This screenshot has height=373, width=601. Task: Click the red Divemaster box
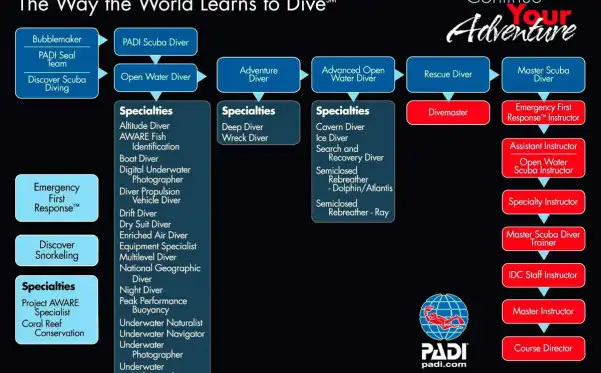point(448,113)
